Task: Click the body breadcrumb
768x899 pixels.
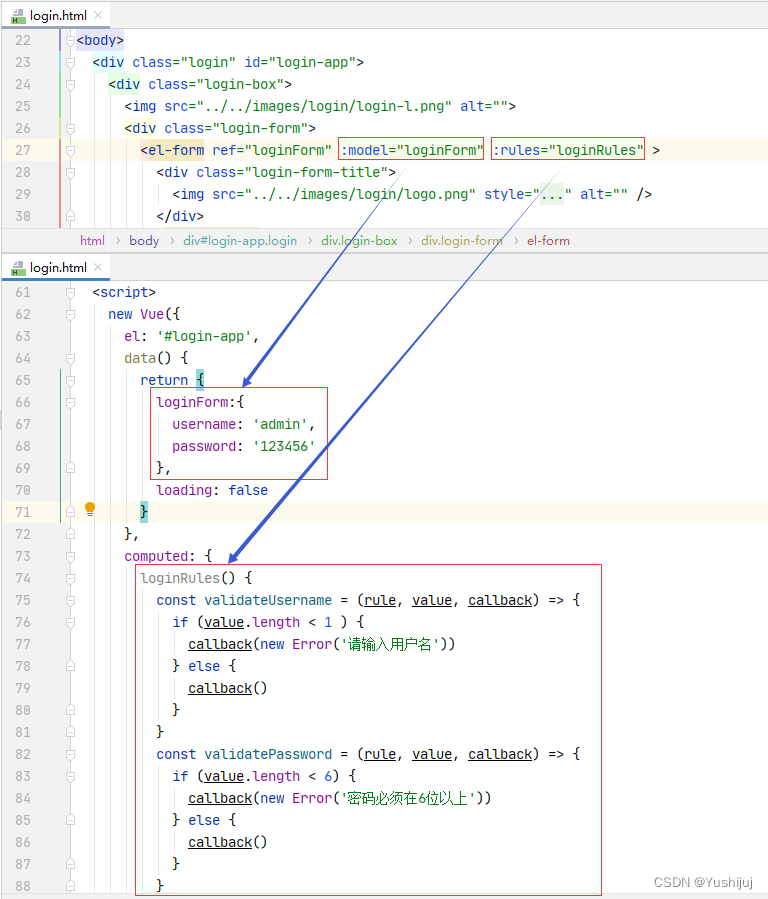Action: [x=144, y=241]
